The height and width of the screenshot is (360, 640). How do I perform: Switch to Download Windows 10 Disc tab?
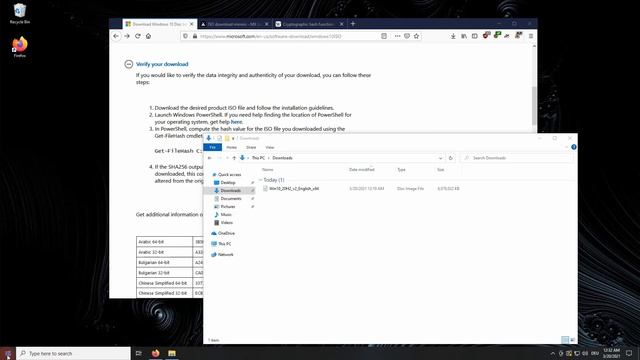(160, 24)
